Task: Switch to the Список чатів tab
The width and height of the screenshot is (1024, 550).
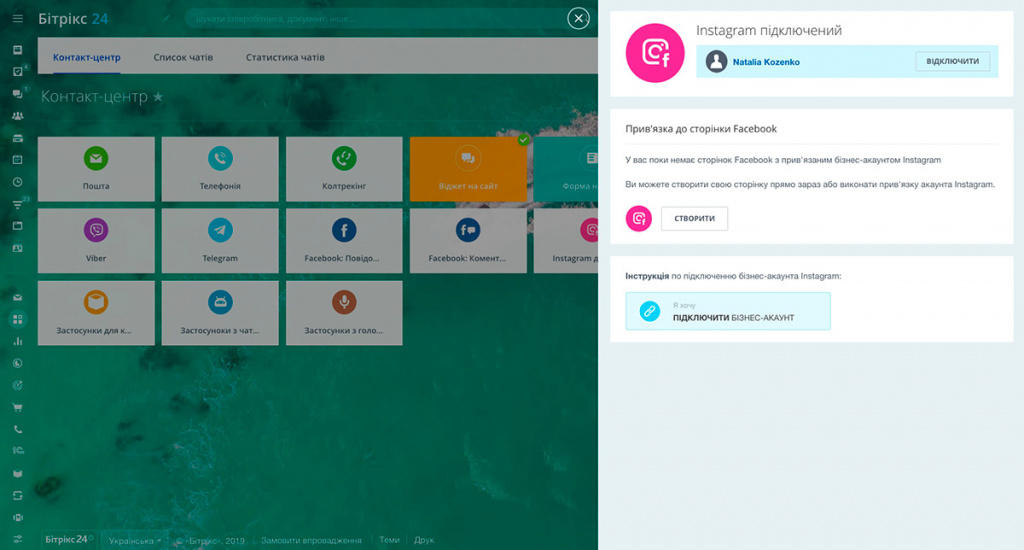Action: (183, 57)
